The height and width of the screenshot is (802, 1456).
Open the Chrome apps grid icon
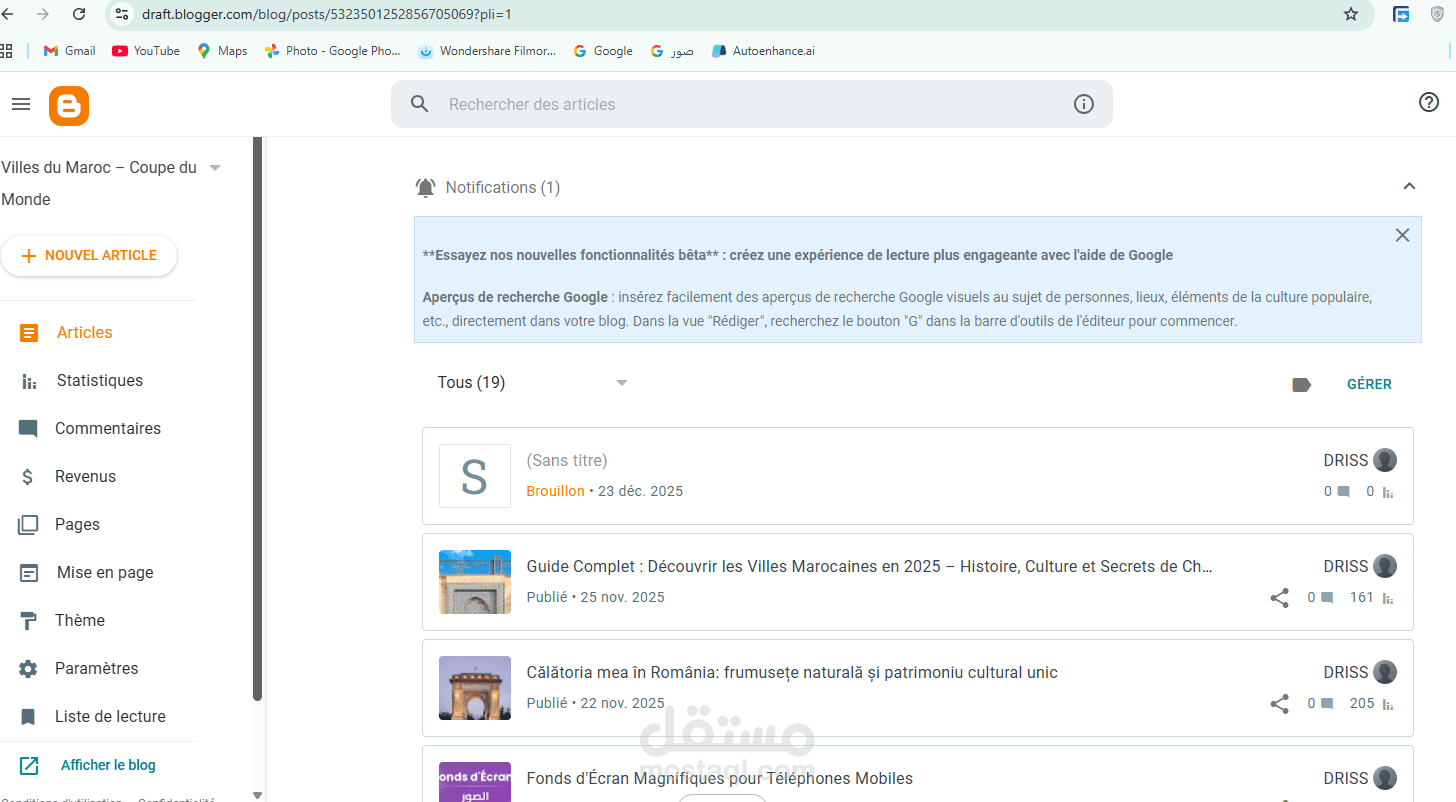(x=6, y=50)
